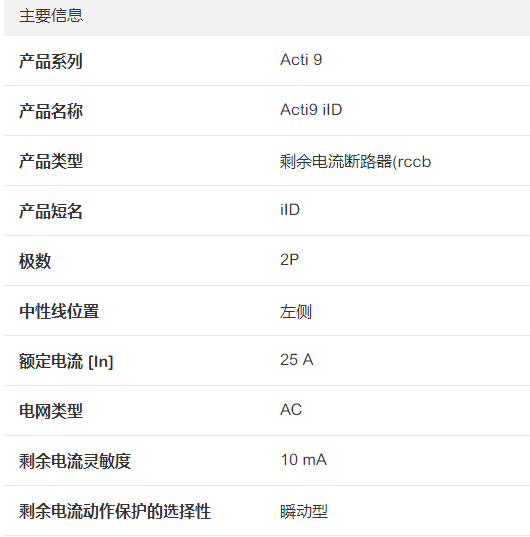Click the 剩余电流断路器(rccb value text
530x537 pixels.
[x=355, y=162]
